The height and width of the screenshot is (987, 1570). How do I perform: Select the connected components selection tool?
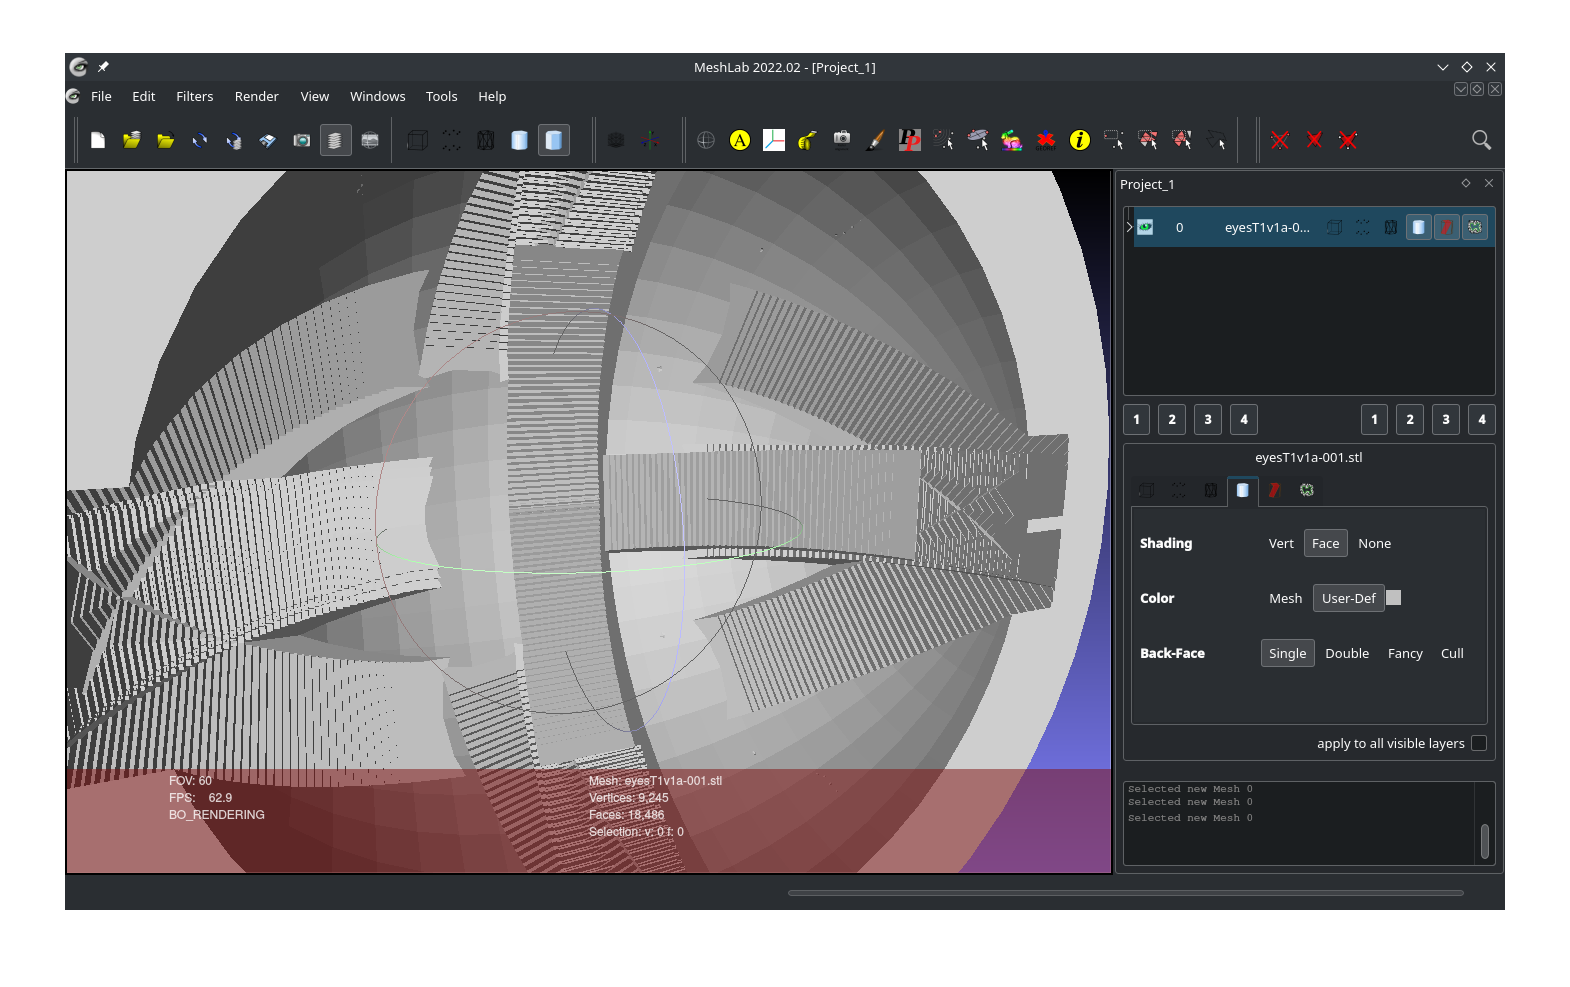click(1182, 140)
